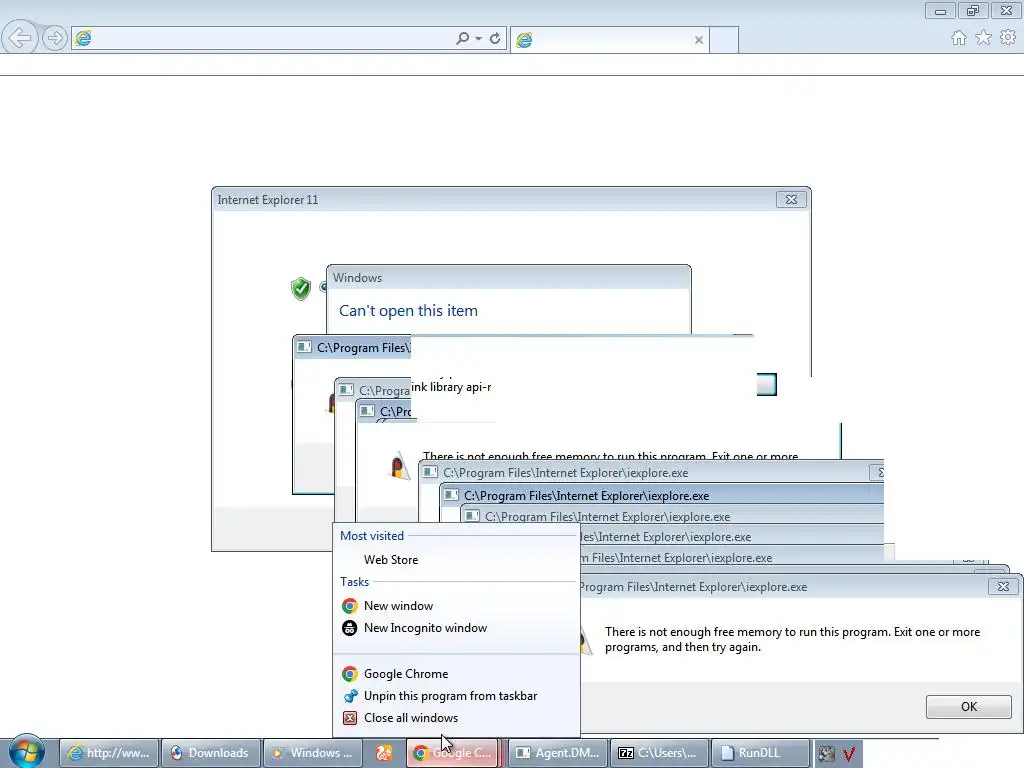
Task: Click the "Can't open this item" heading
Action: click(408, 311)
